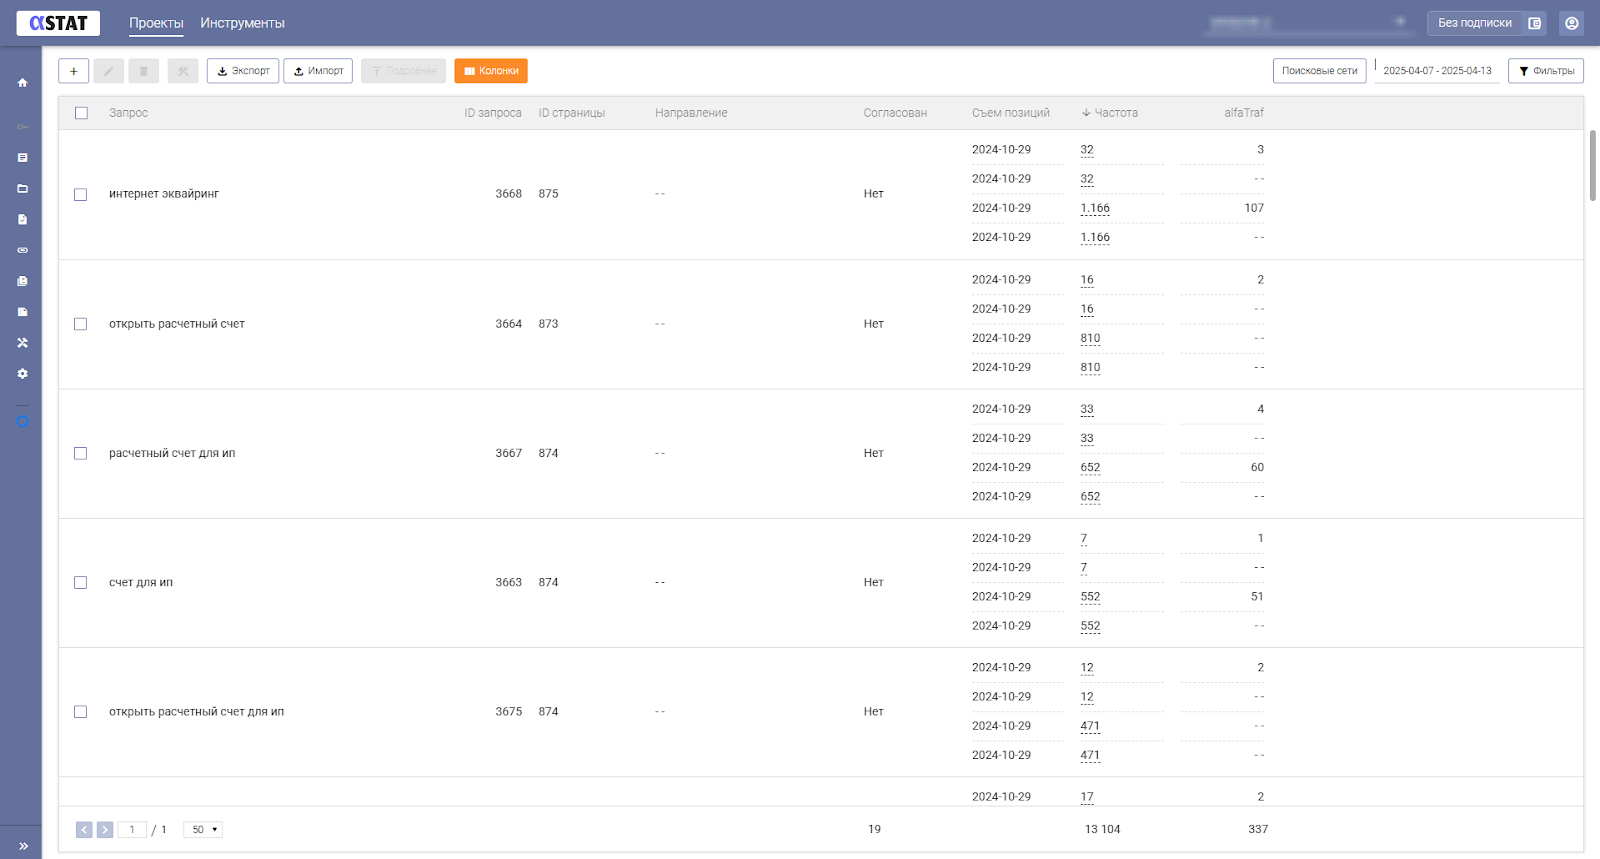Click the wallet icon near subscription
Screen dimensions: 1600x859
[x=1534, y=23]
